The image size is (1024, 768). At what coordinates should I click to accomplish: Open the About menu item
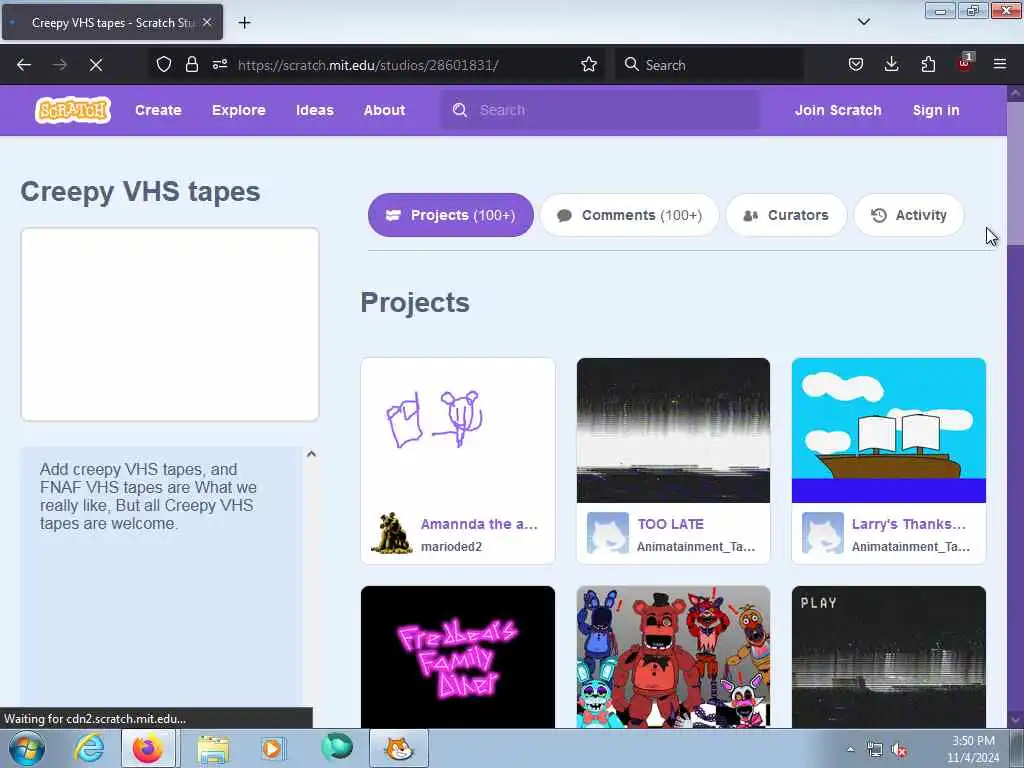tap(385, 110)
